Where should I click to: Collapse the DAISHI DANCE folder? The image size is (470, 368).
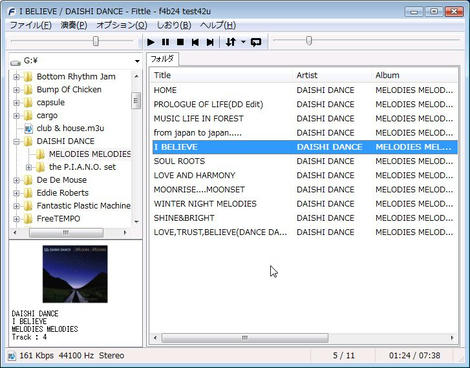[x=16, y=141]
